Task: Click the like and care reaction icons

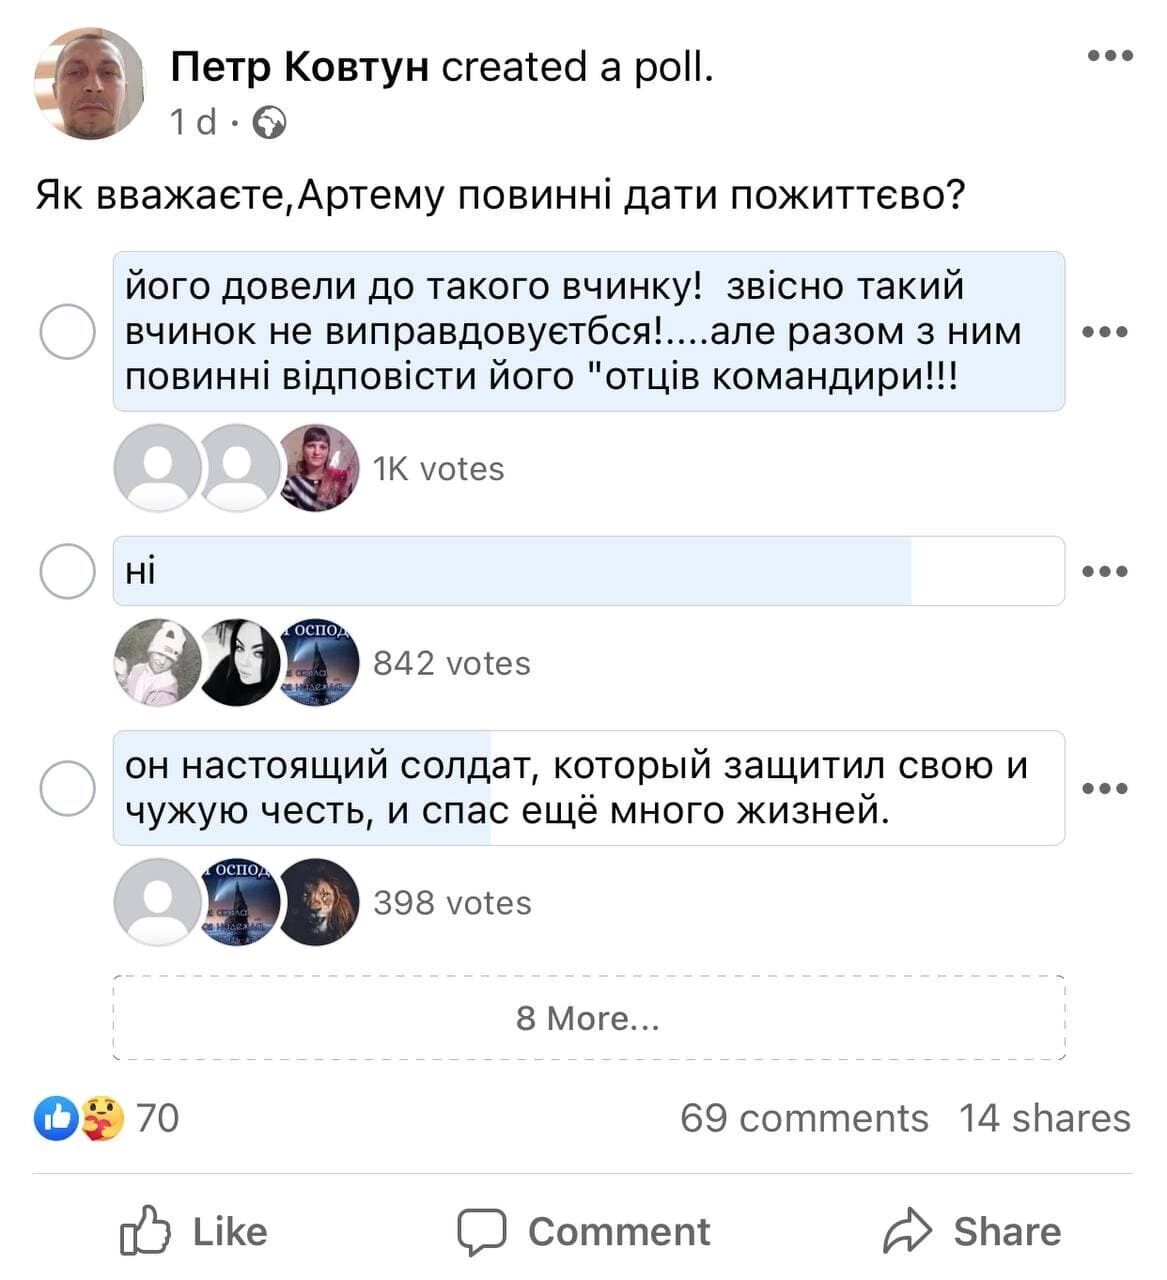Action: 80,1118
